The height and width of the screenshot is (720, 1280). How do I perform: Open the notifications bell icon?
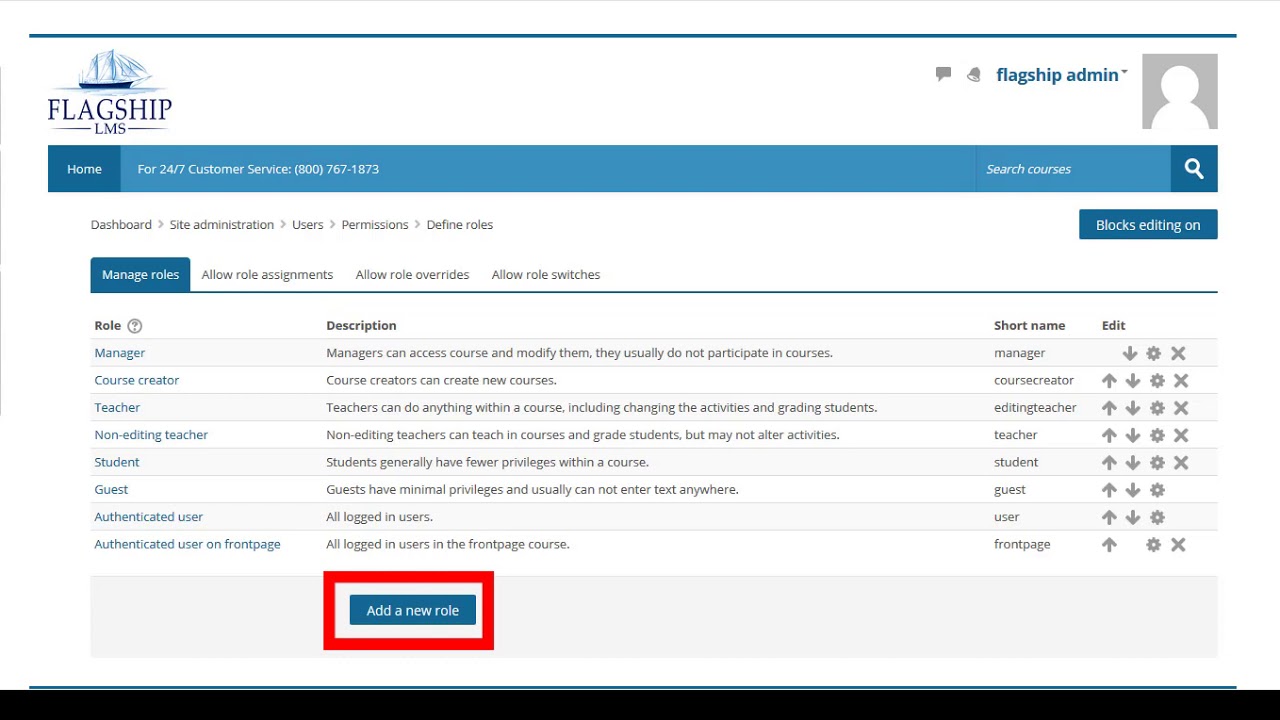(x=974, y=75)
